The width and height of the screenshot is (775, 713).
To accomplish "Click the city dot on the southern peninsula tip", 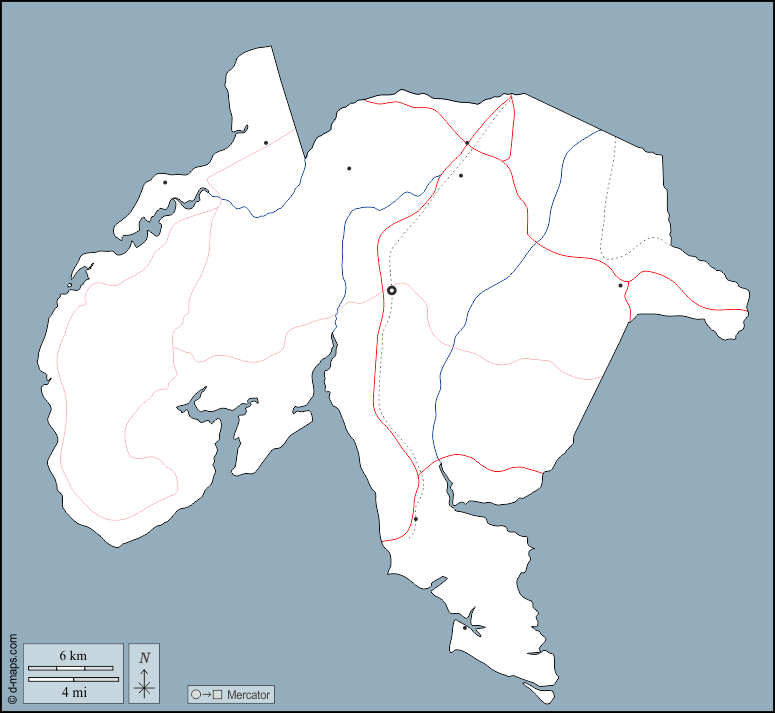I will pos(465,628).
